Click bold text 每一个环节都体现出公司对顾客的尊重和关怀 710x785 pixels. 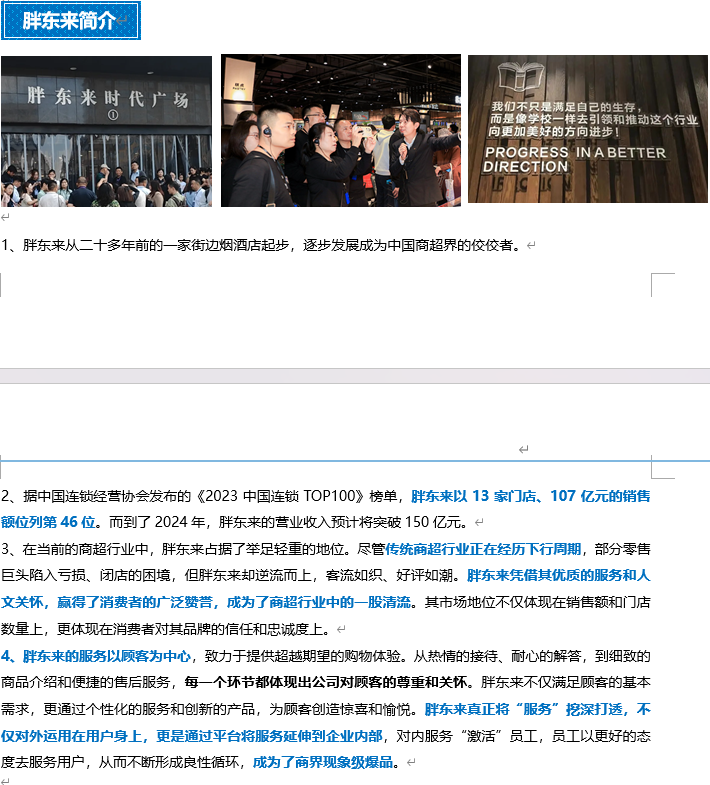pyautogui.click(x=326, y=682)
